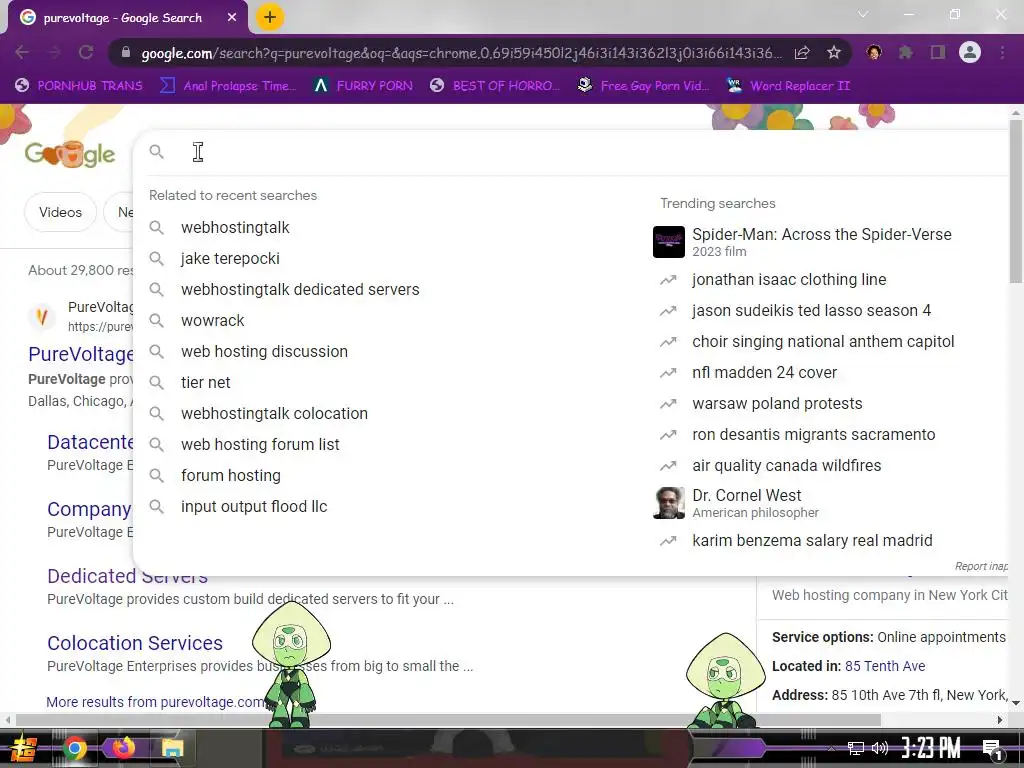The width and height of the screenshot is (1024, 768).
Task: Select ron desantis migrants sacramento trend
Action: [814, 435]
